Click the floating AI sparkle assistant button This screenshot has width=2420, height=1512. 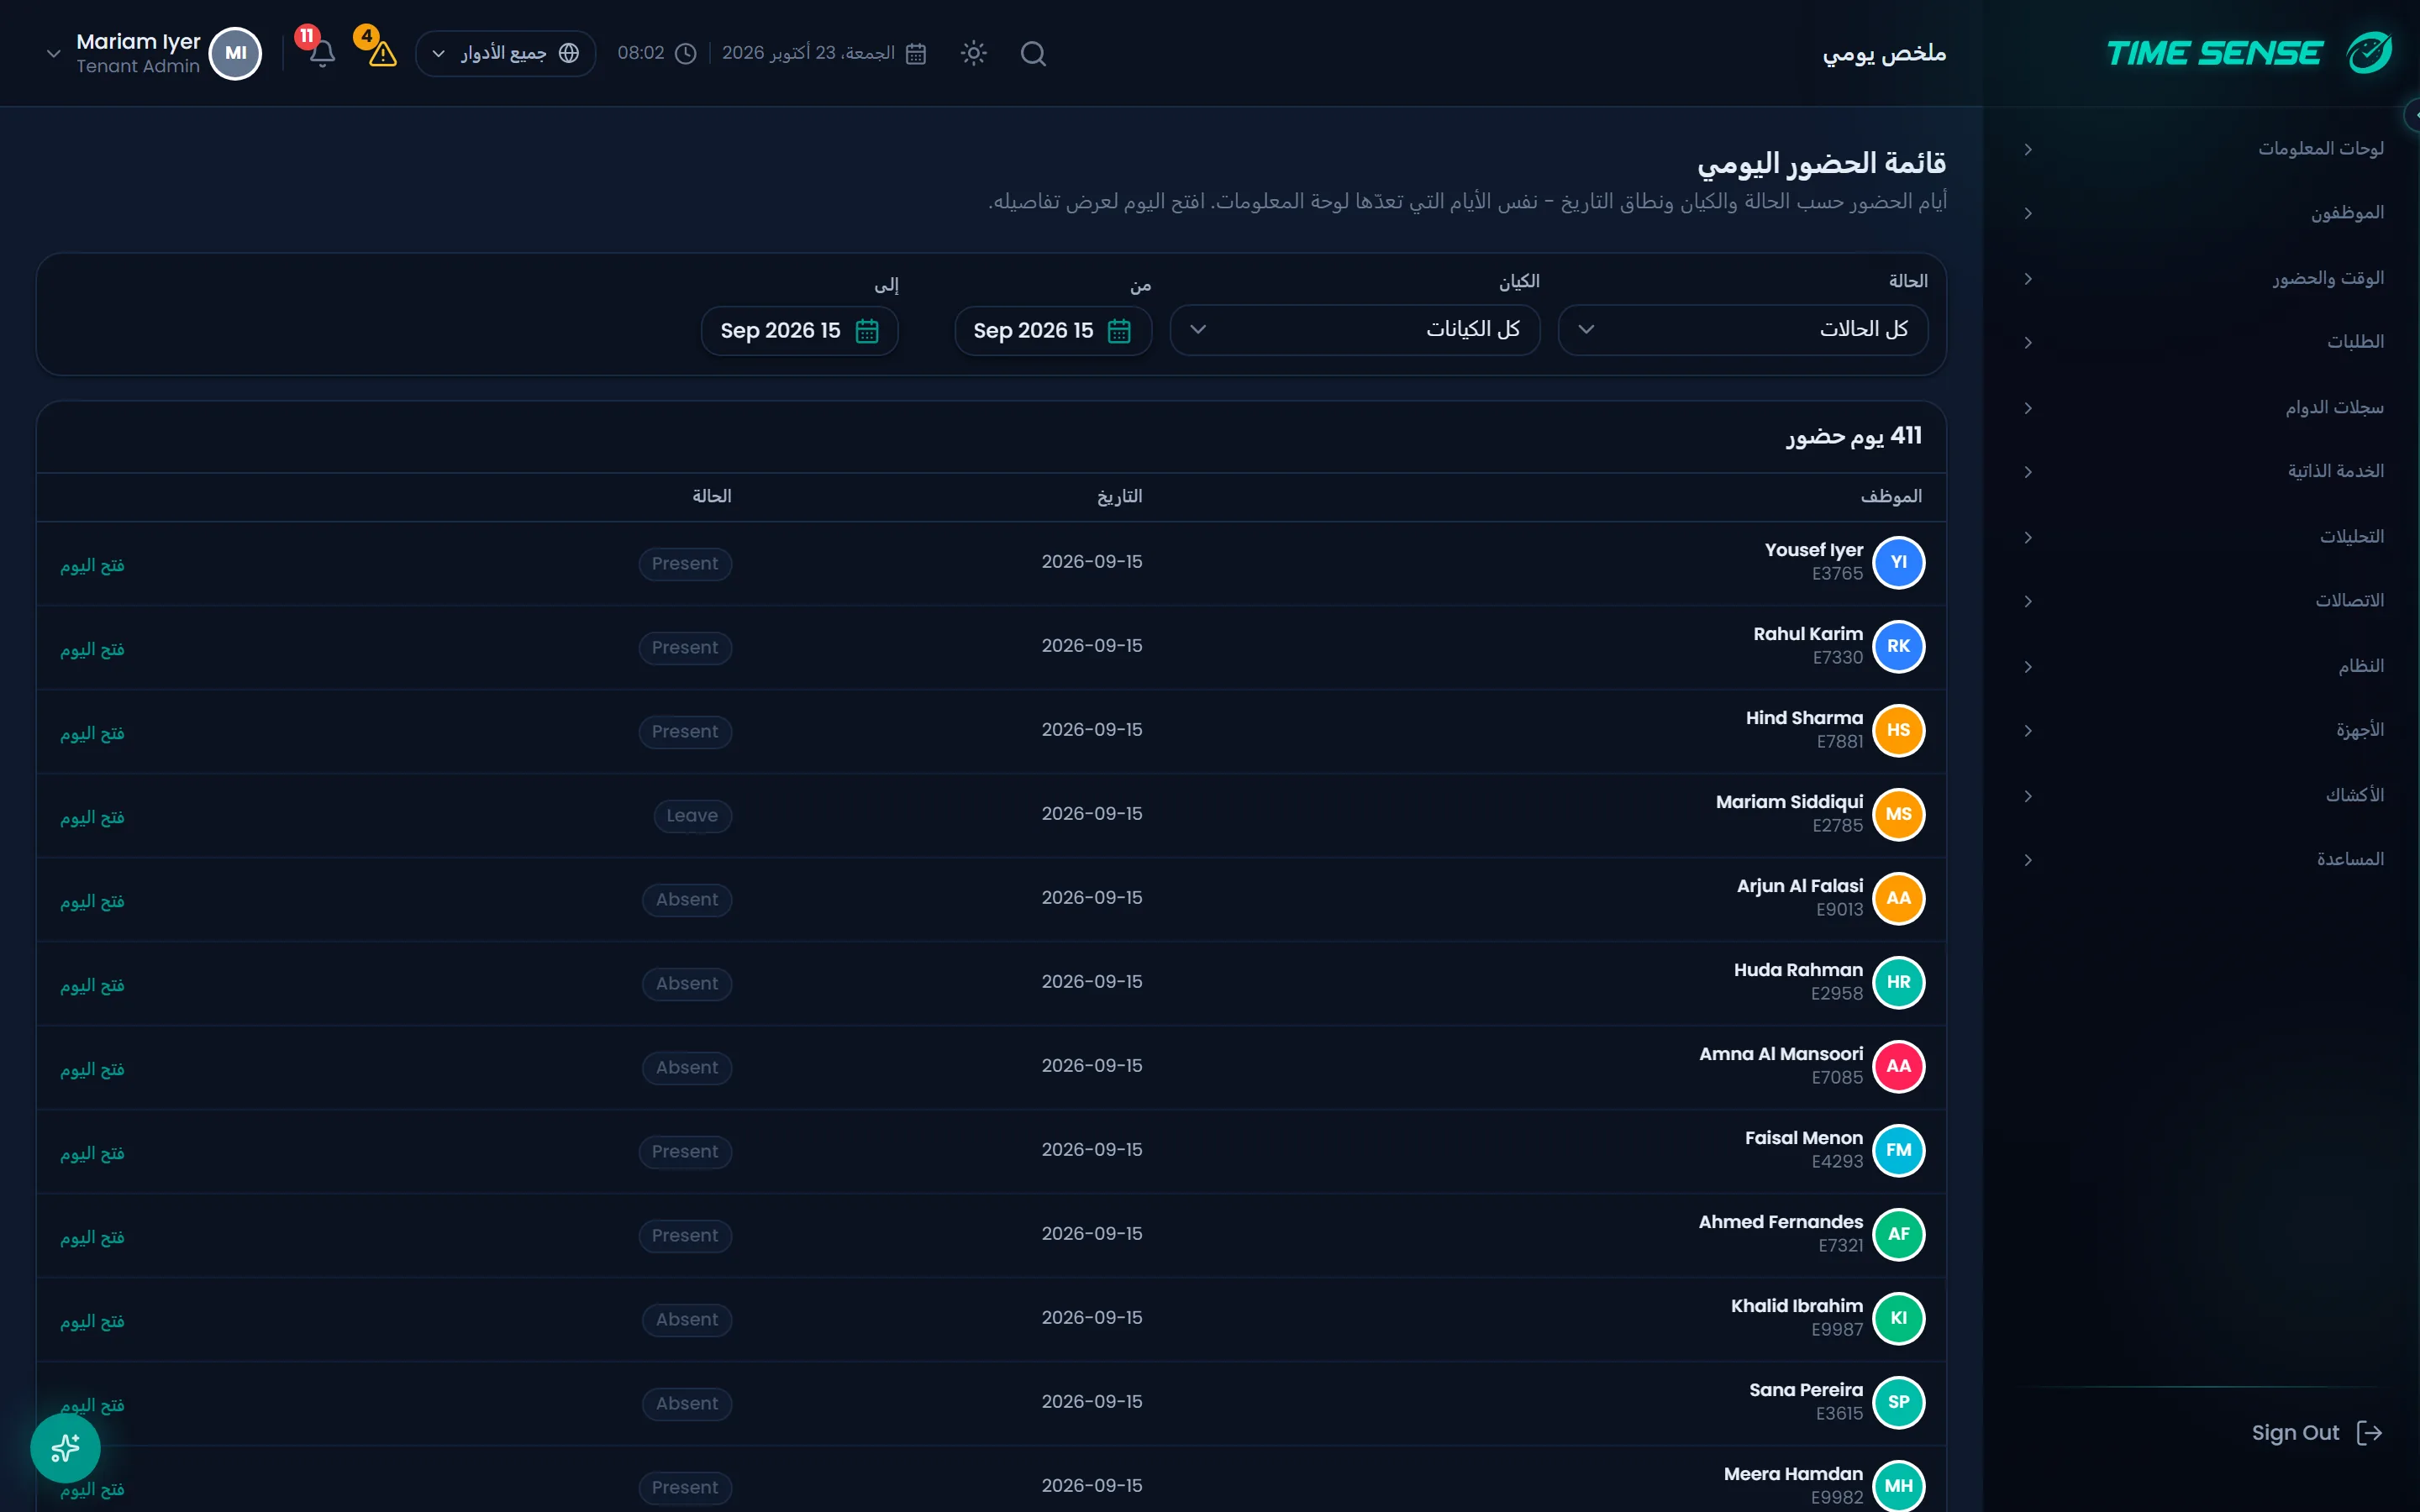(x=65, y=1447)
